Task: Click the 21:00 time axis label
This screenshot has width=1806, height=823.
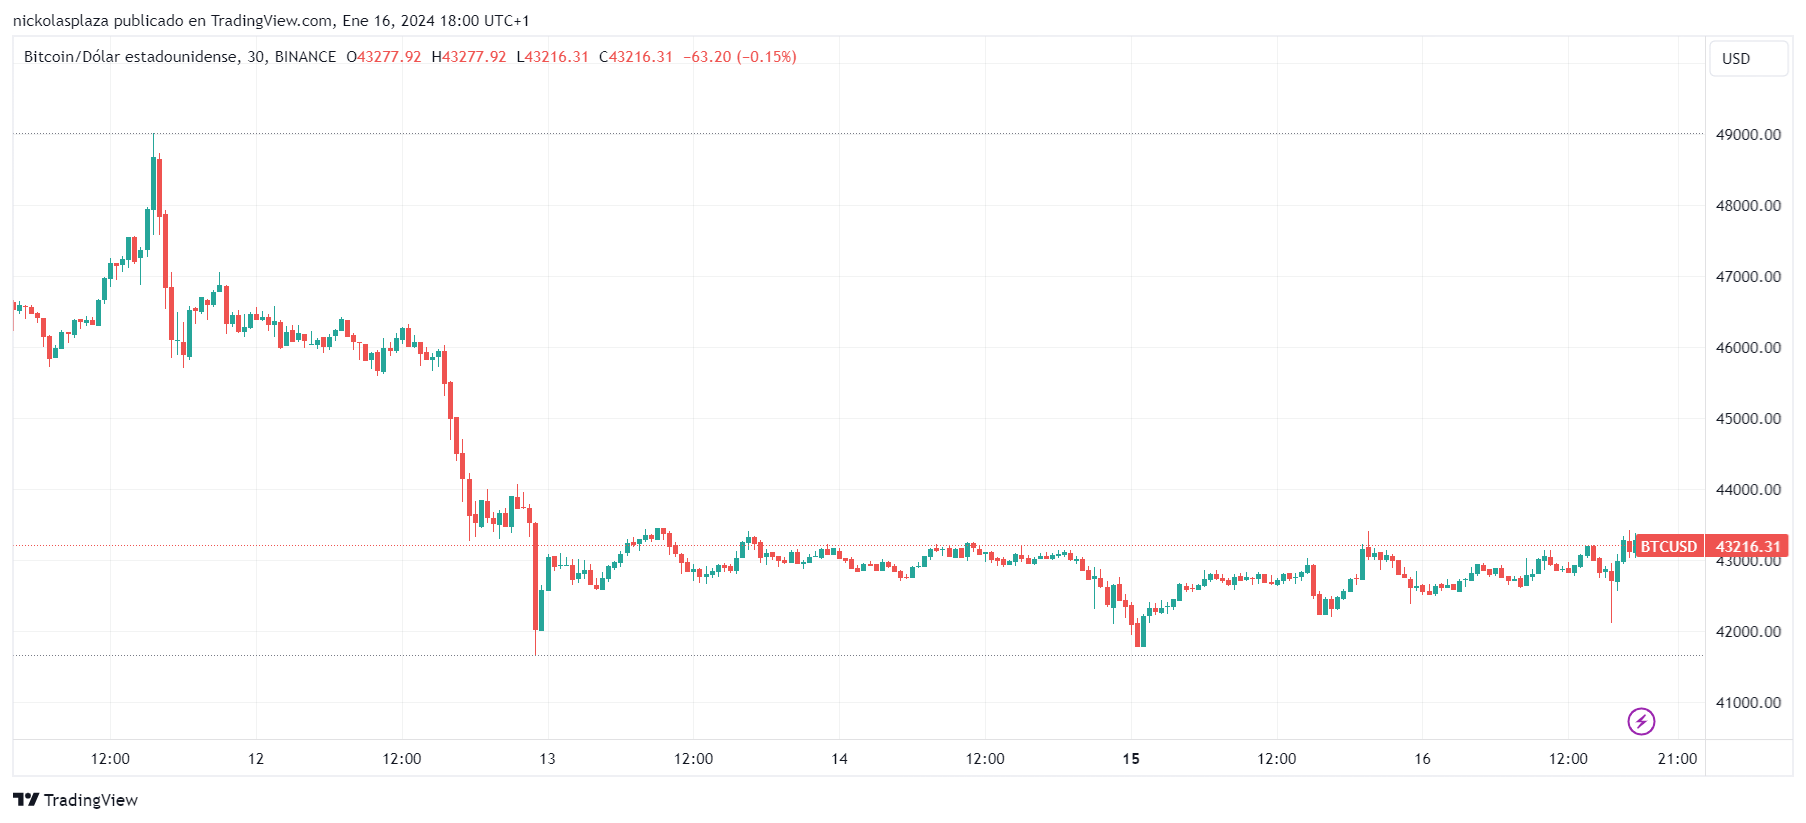Action: click(x=1677, y=759)
